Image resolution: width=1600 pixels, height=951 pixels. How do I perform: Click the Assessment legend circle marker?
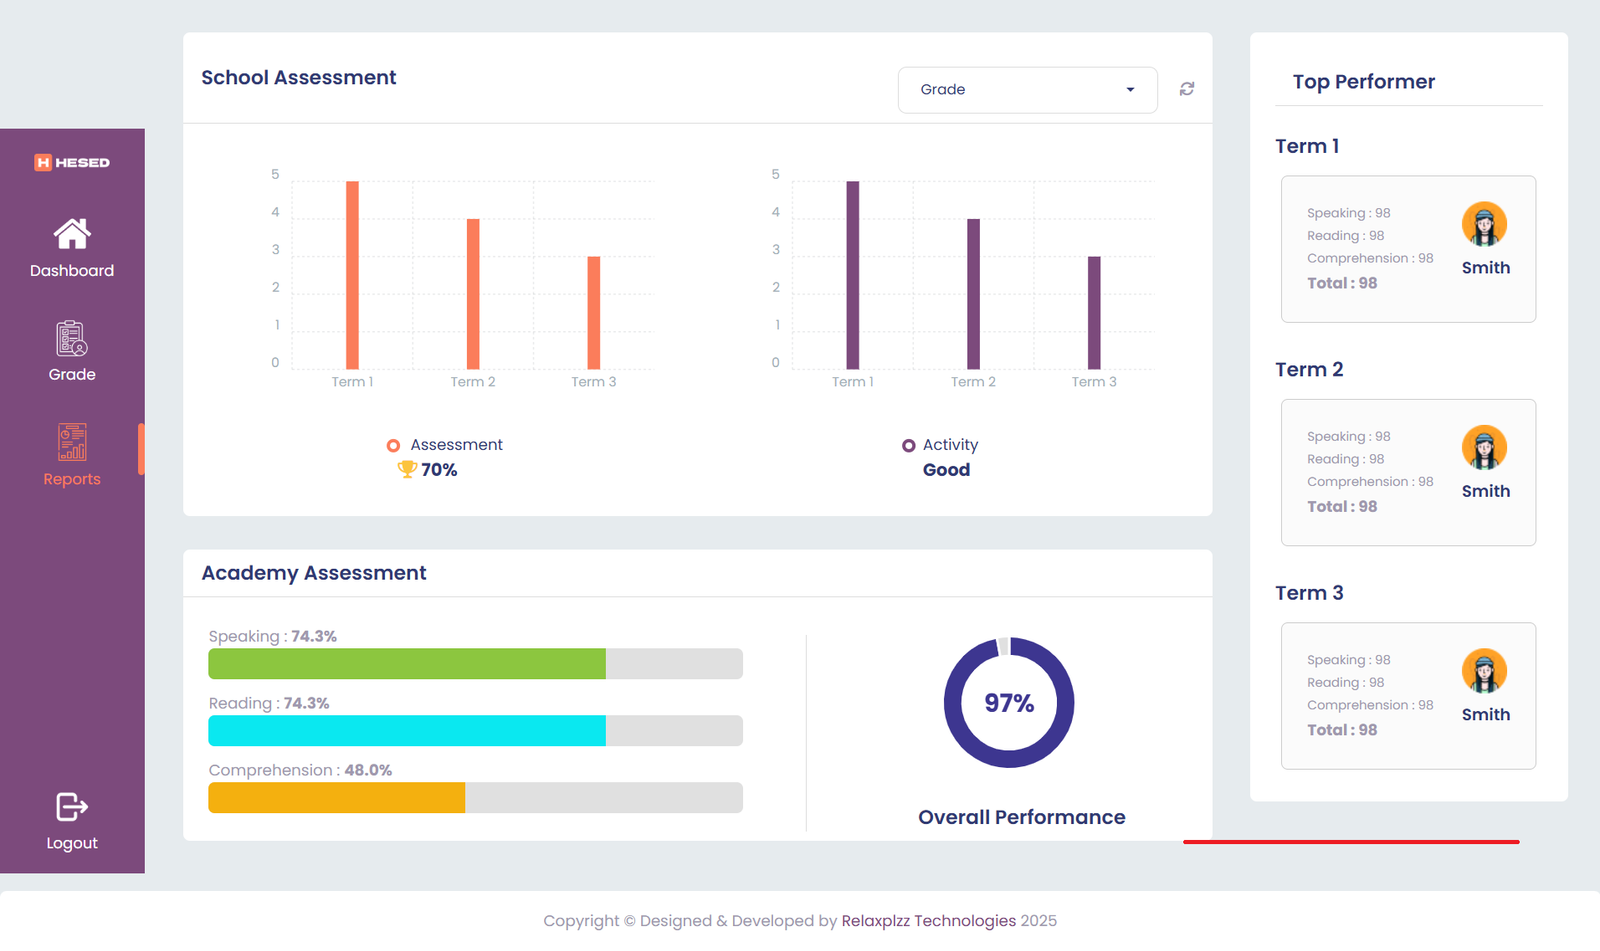(x=393, y=446)
